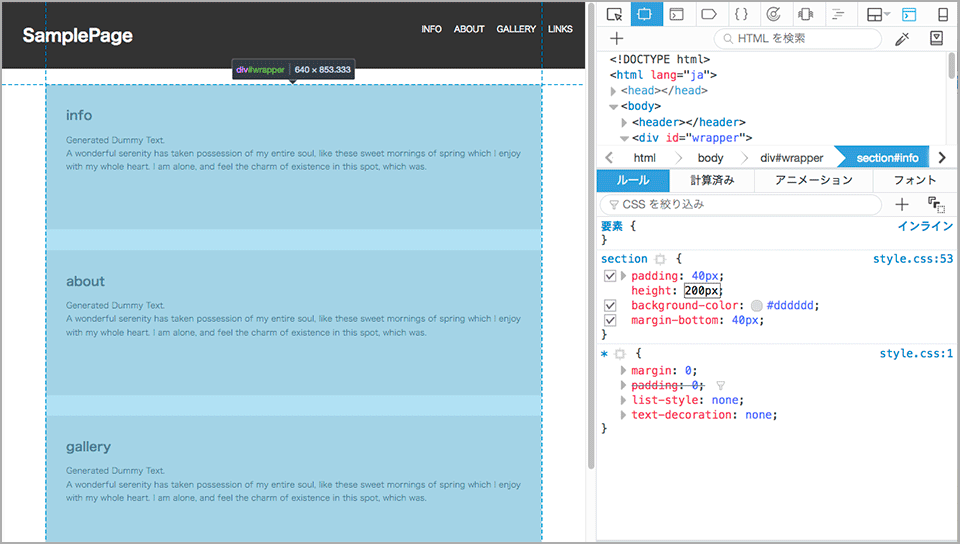The width and height of the screenshot is (960, 544).
Task: Click the GALLERY navigation link
Action: pyautogui.click(x=516, y=29)
